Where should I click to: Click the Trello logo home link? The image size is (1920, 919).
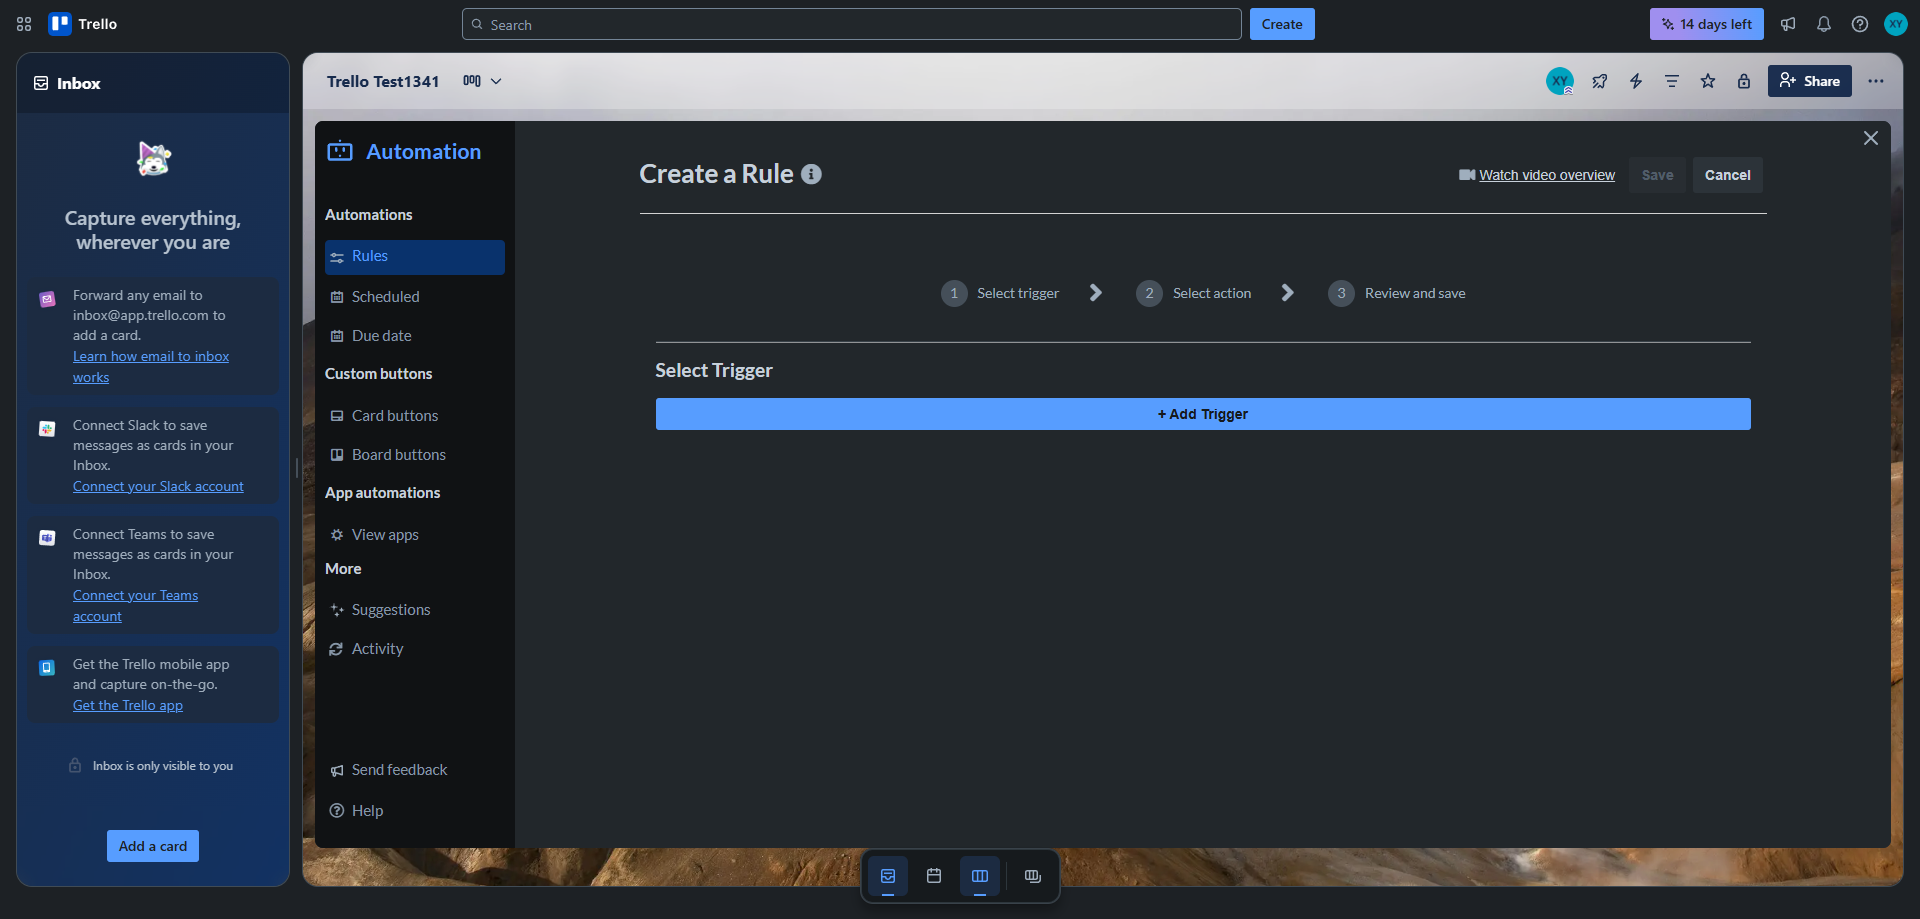tap(83, 24)
